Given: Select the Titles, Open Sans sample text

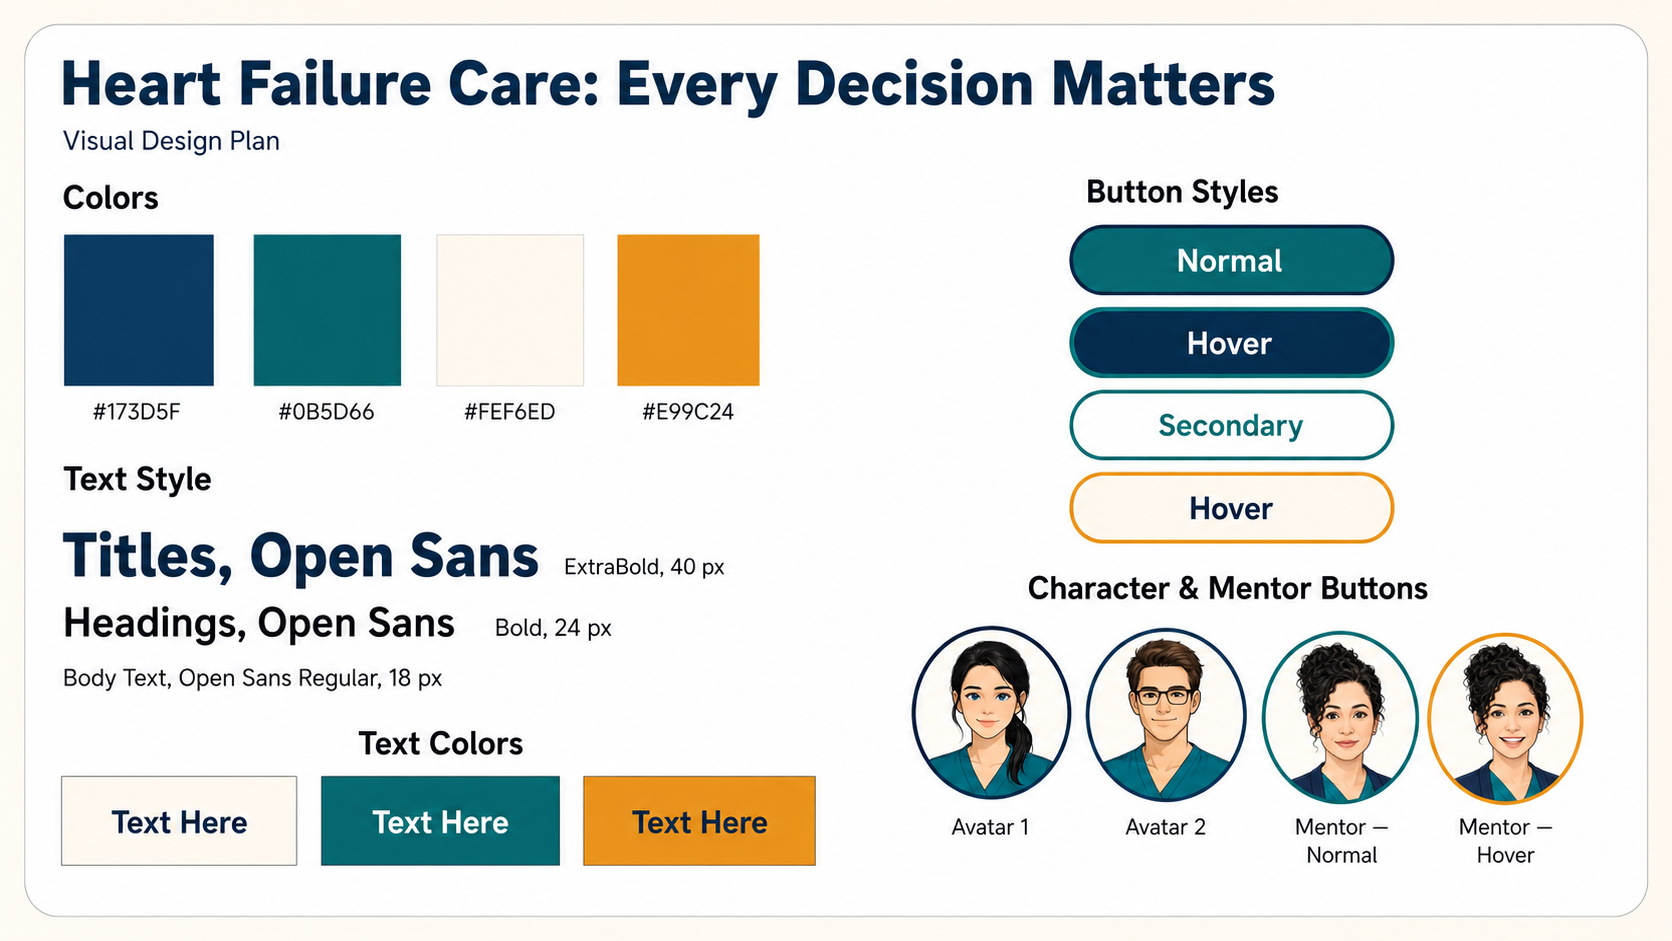Looking at the screenshot, I should point(301,556).
